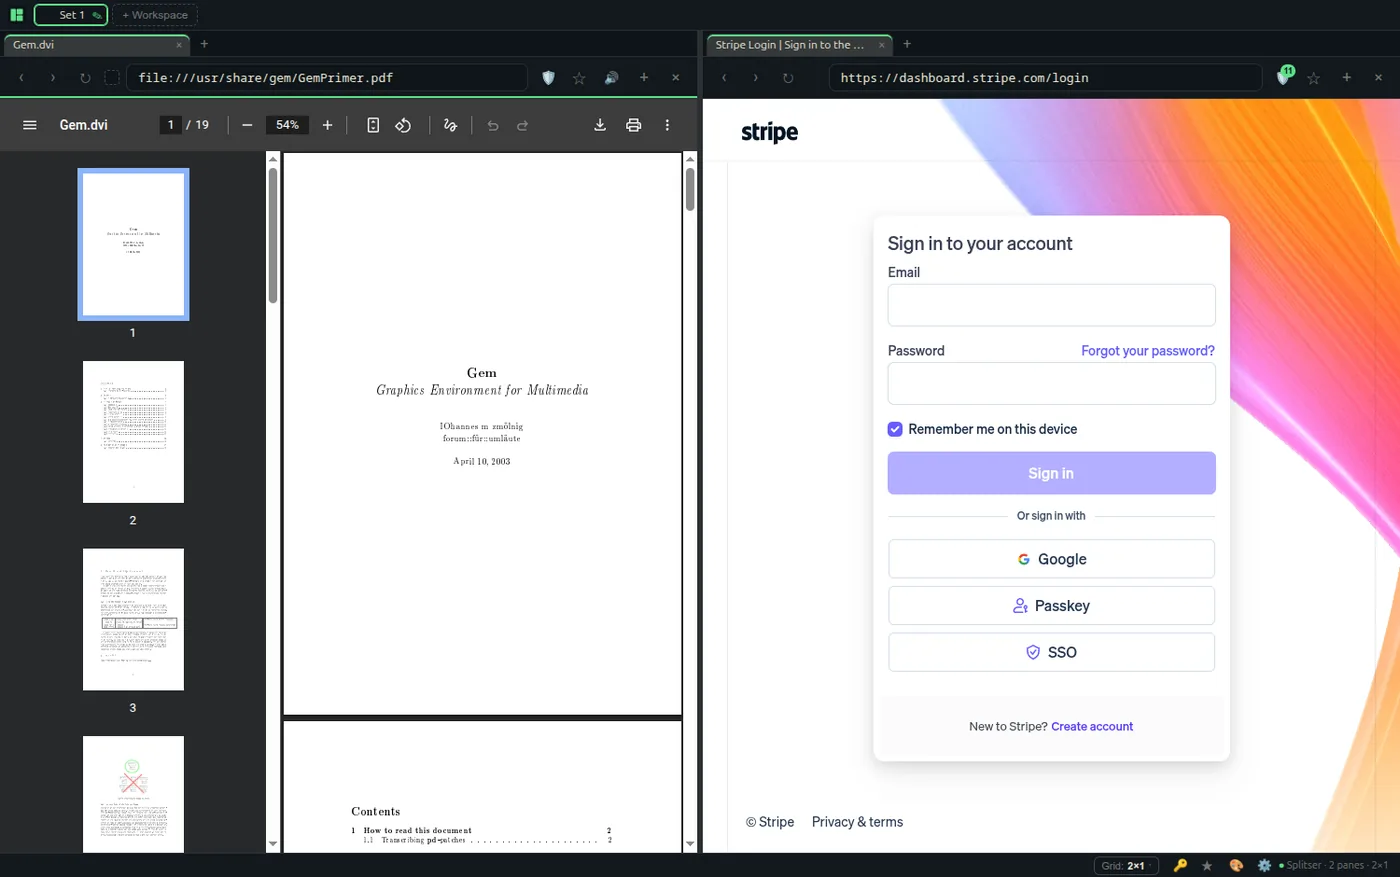
Task: Click the 54% zoom level field
Action: (287, 125)
